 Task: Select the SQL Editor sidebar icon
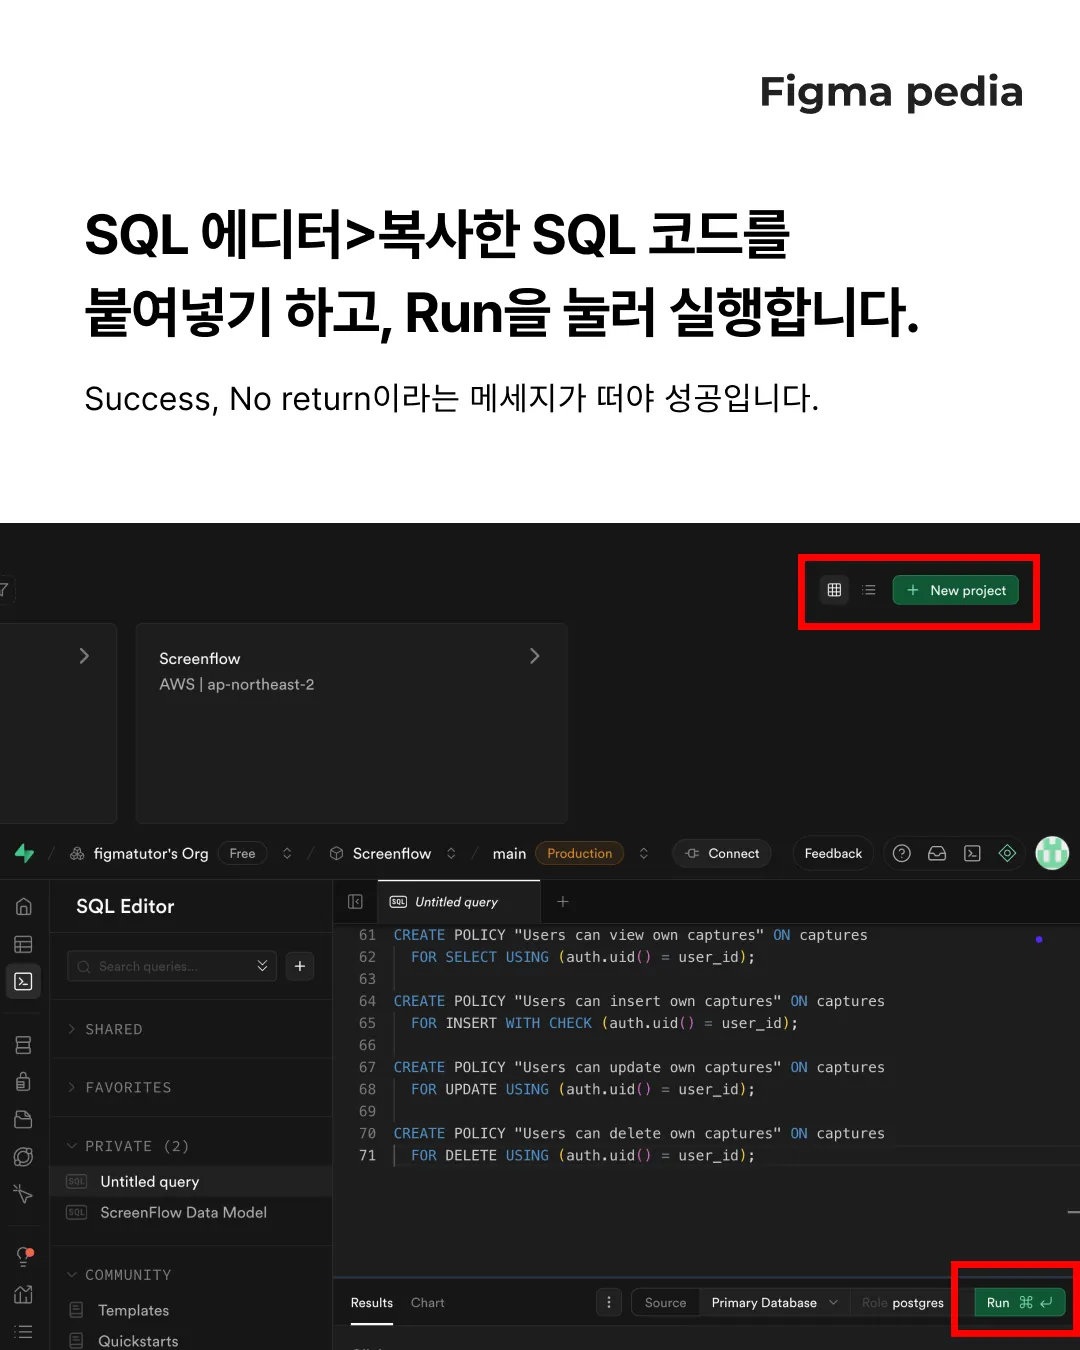[24, 982]
